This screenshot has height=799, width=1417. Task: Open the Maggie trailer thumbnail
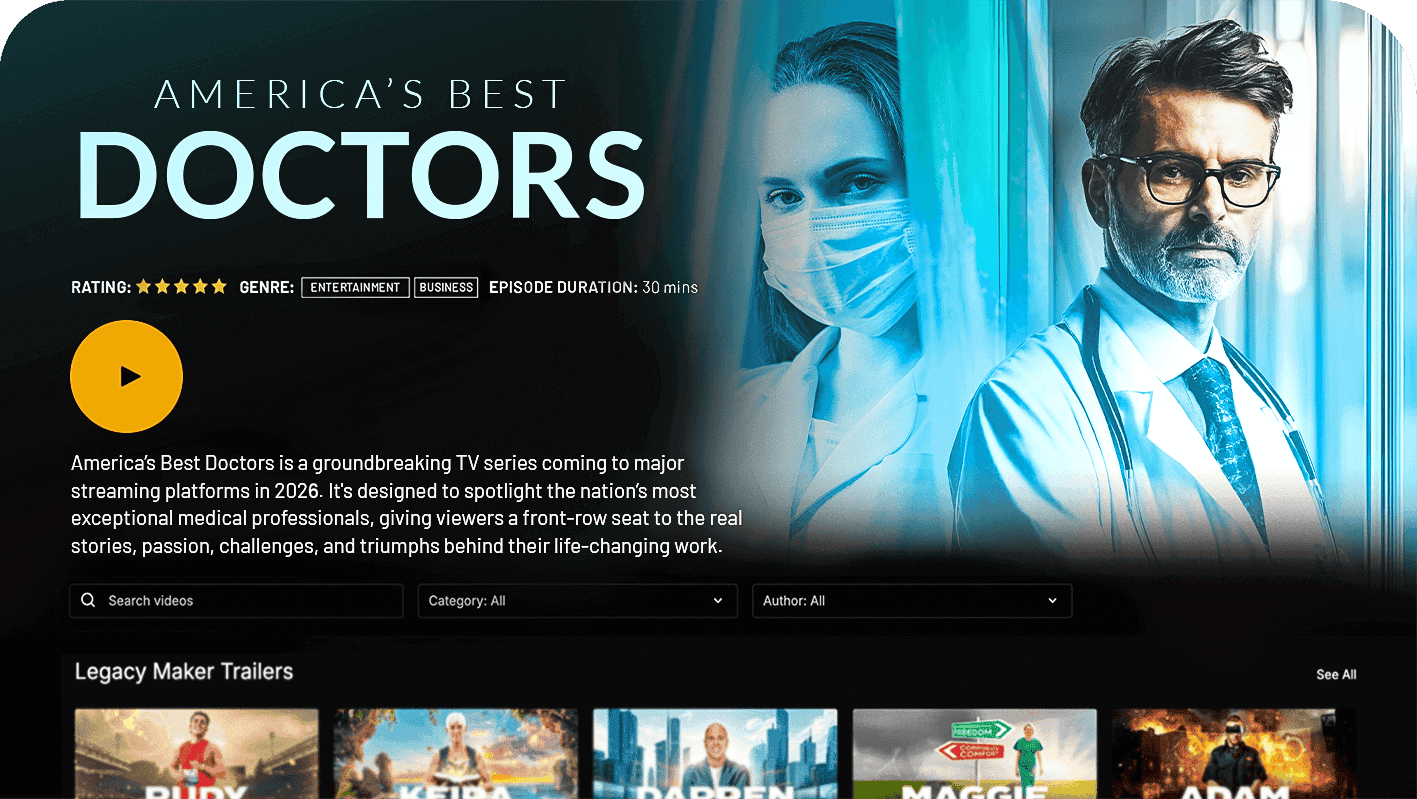[975, 753]
